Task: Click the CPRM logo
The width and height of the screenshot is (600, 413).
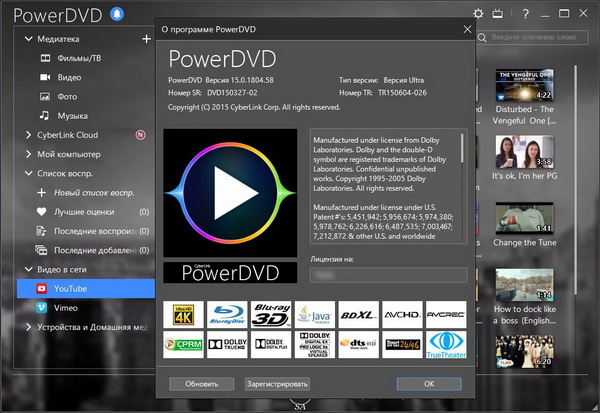Action: click(183, 344)
